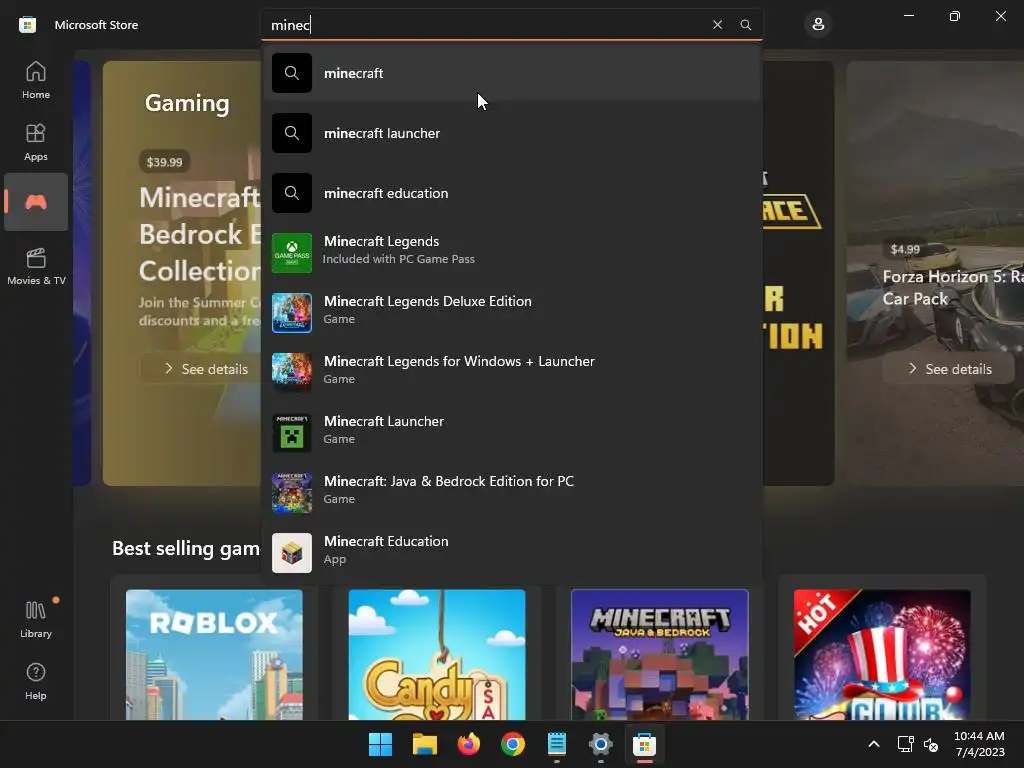Click the Game Pass icon beside Minecraft Legends
This screenshot has height=768, width=1024.
[x=292, y=253]
